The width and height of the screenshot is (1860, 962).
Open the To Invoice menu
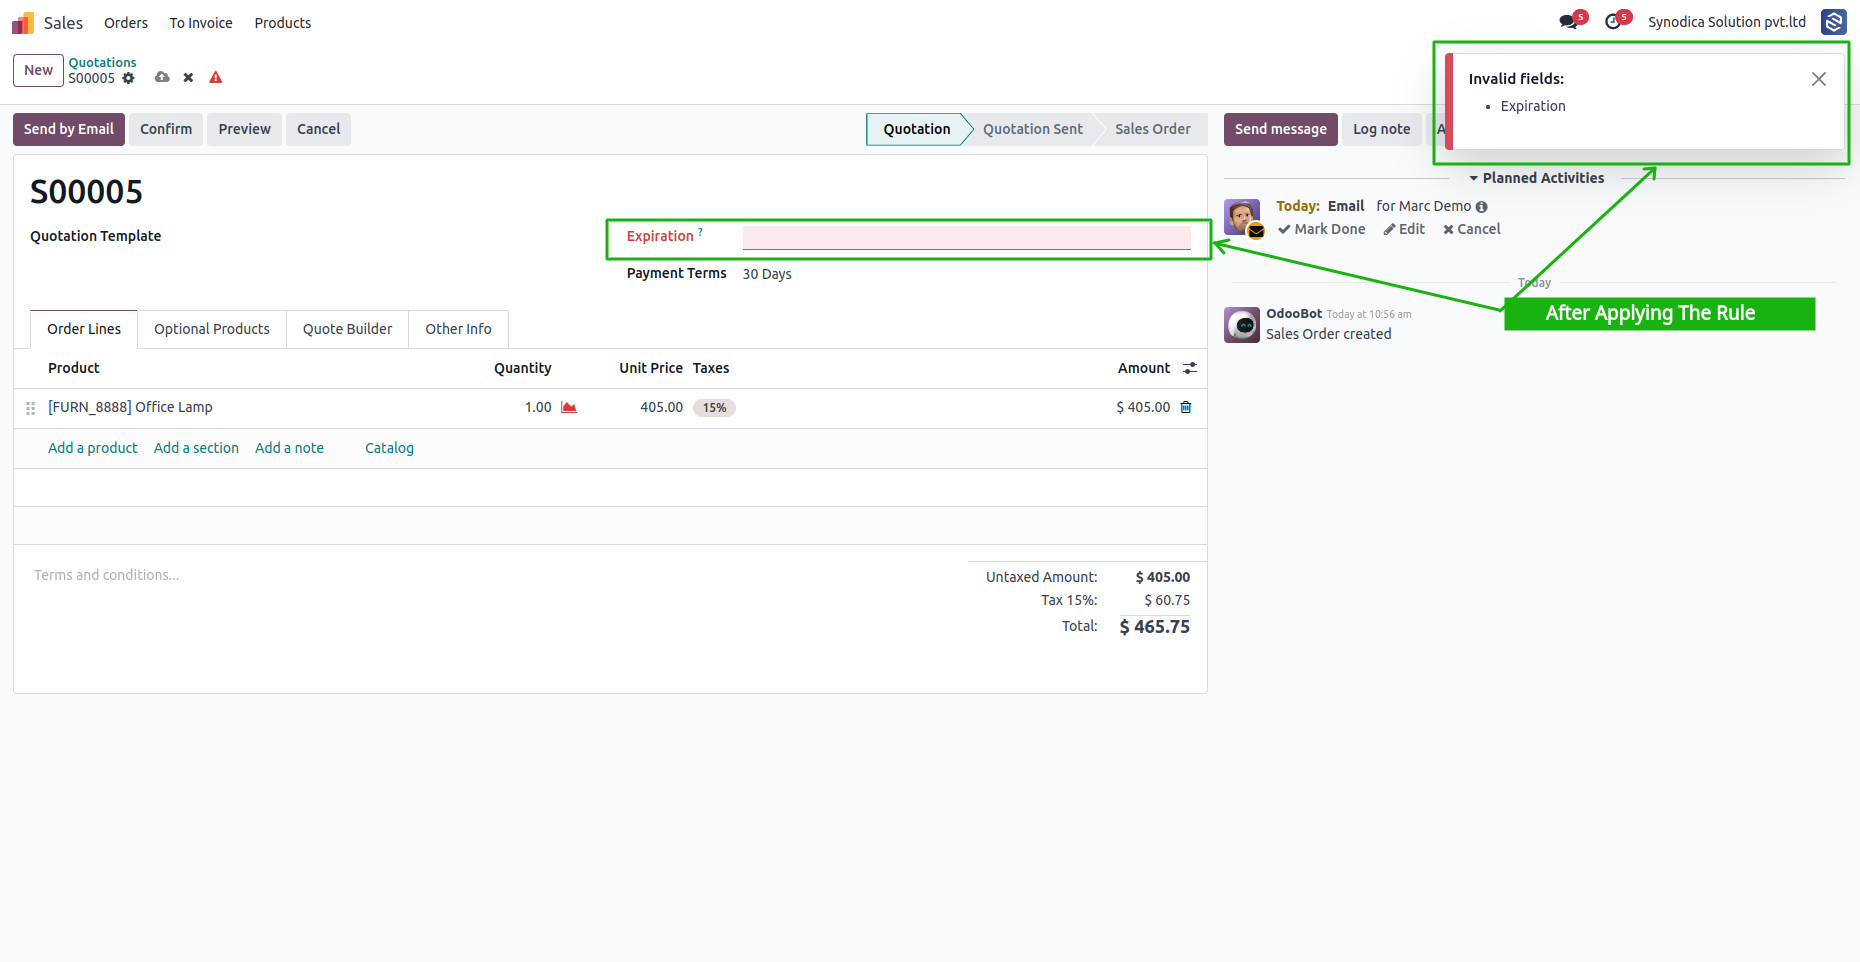[x=201, y=23]
